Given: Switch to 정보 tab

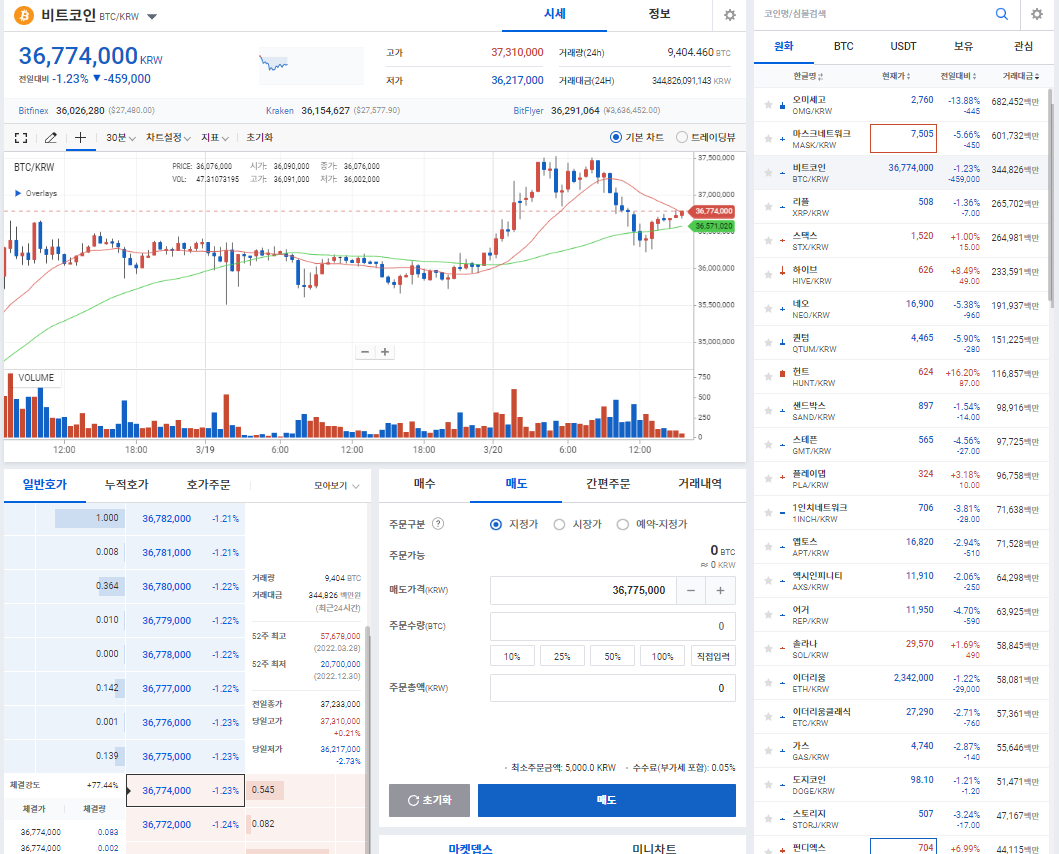Looking at the screenshot, I should pyautogui.click(x=659, y=14).
